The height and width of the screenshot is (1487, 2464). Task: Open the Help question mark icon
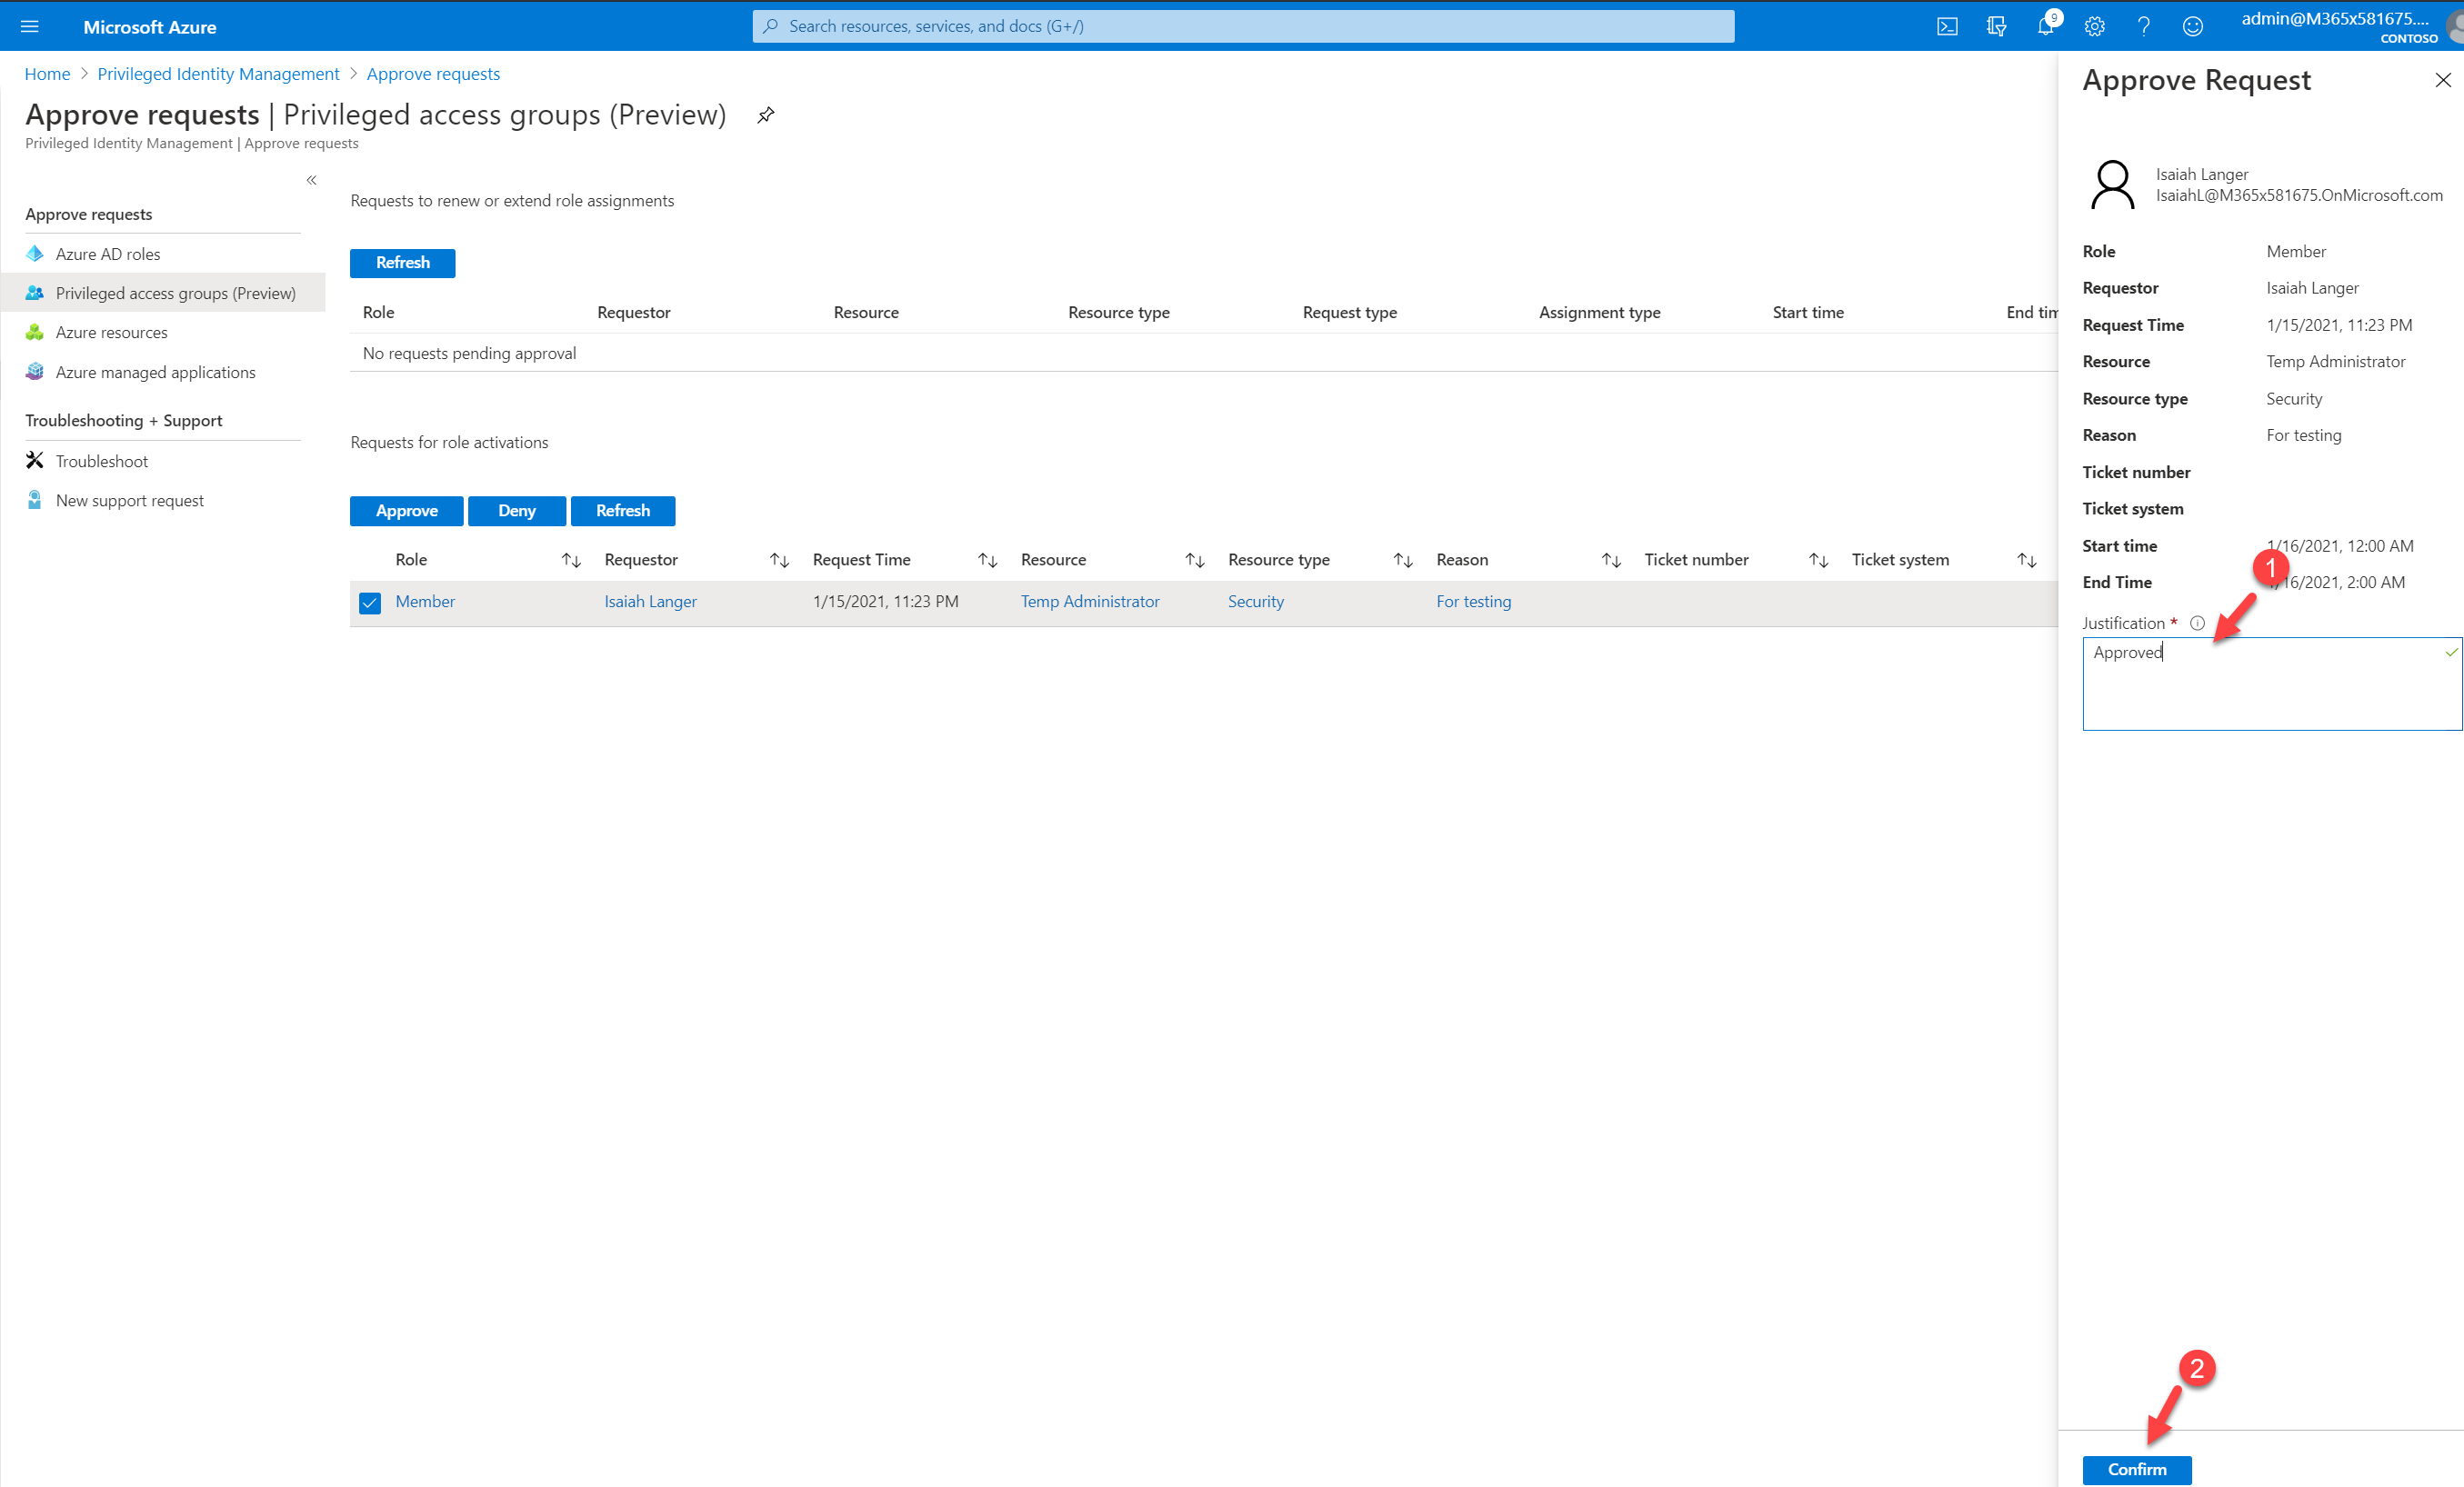[x=2143, y=26]
